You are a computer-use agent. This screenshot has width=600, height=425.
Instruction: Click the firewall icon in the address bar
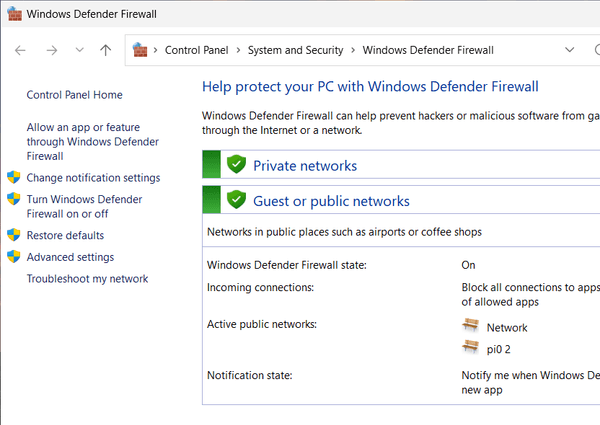coord(140,50)
